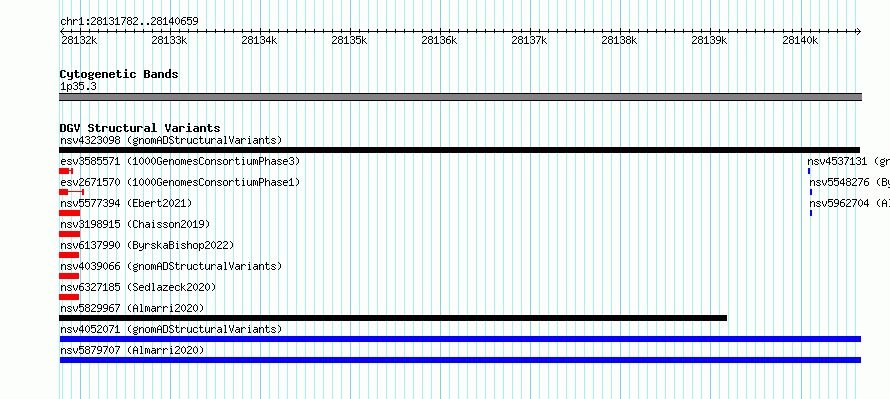
Task: Click the 28138k ruler tick label
Action: pyautogui.click(x=620, y=40)
